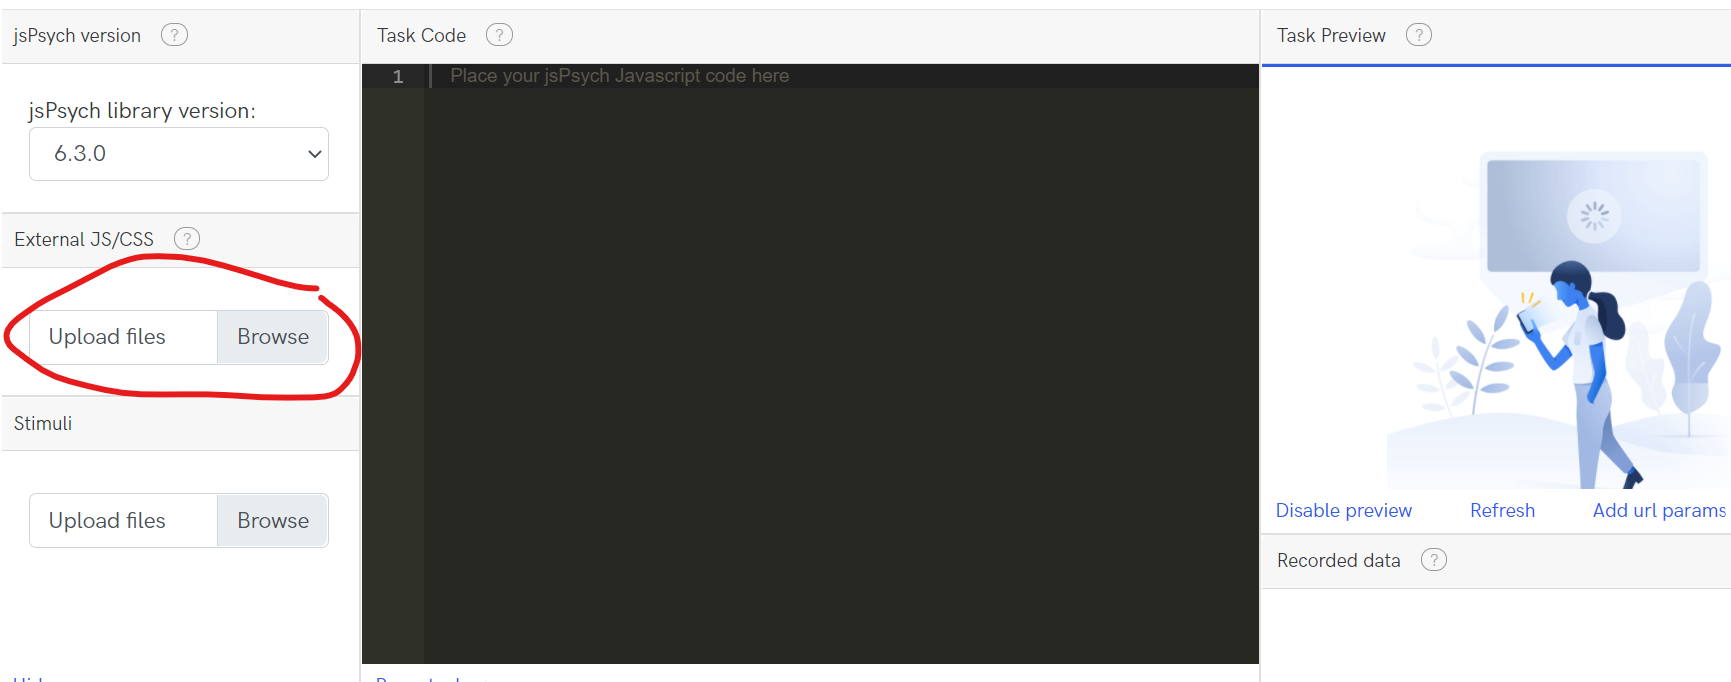This screenshot has width=1731, height=682.
Task: Click the Task Preview help icon
Action: coord(1419,35)
